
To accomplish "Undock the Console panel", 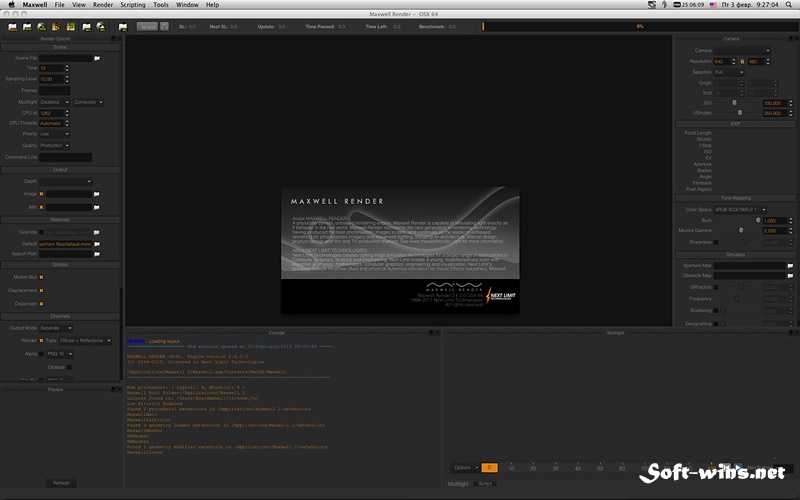I will tap(431, 333).
